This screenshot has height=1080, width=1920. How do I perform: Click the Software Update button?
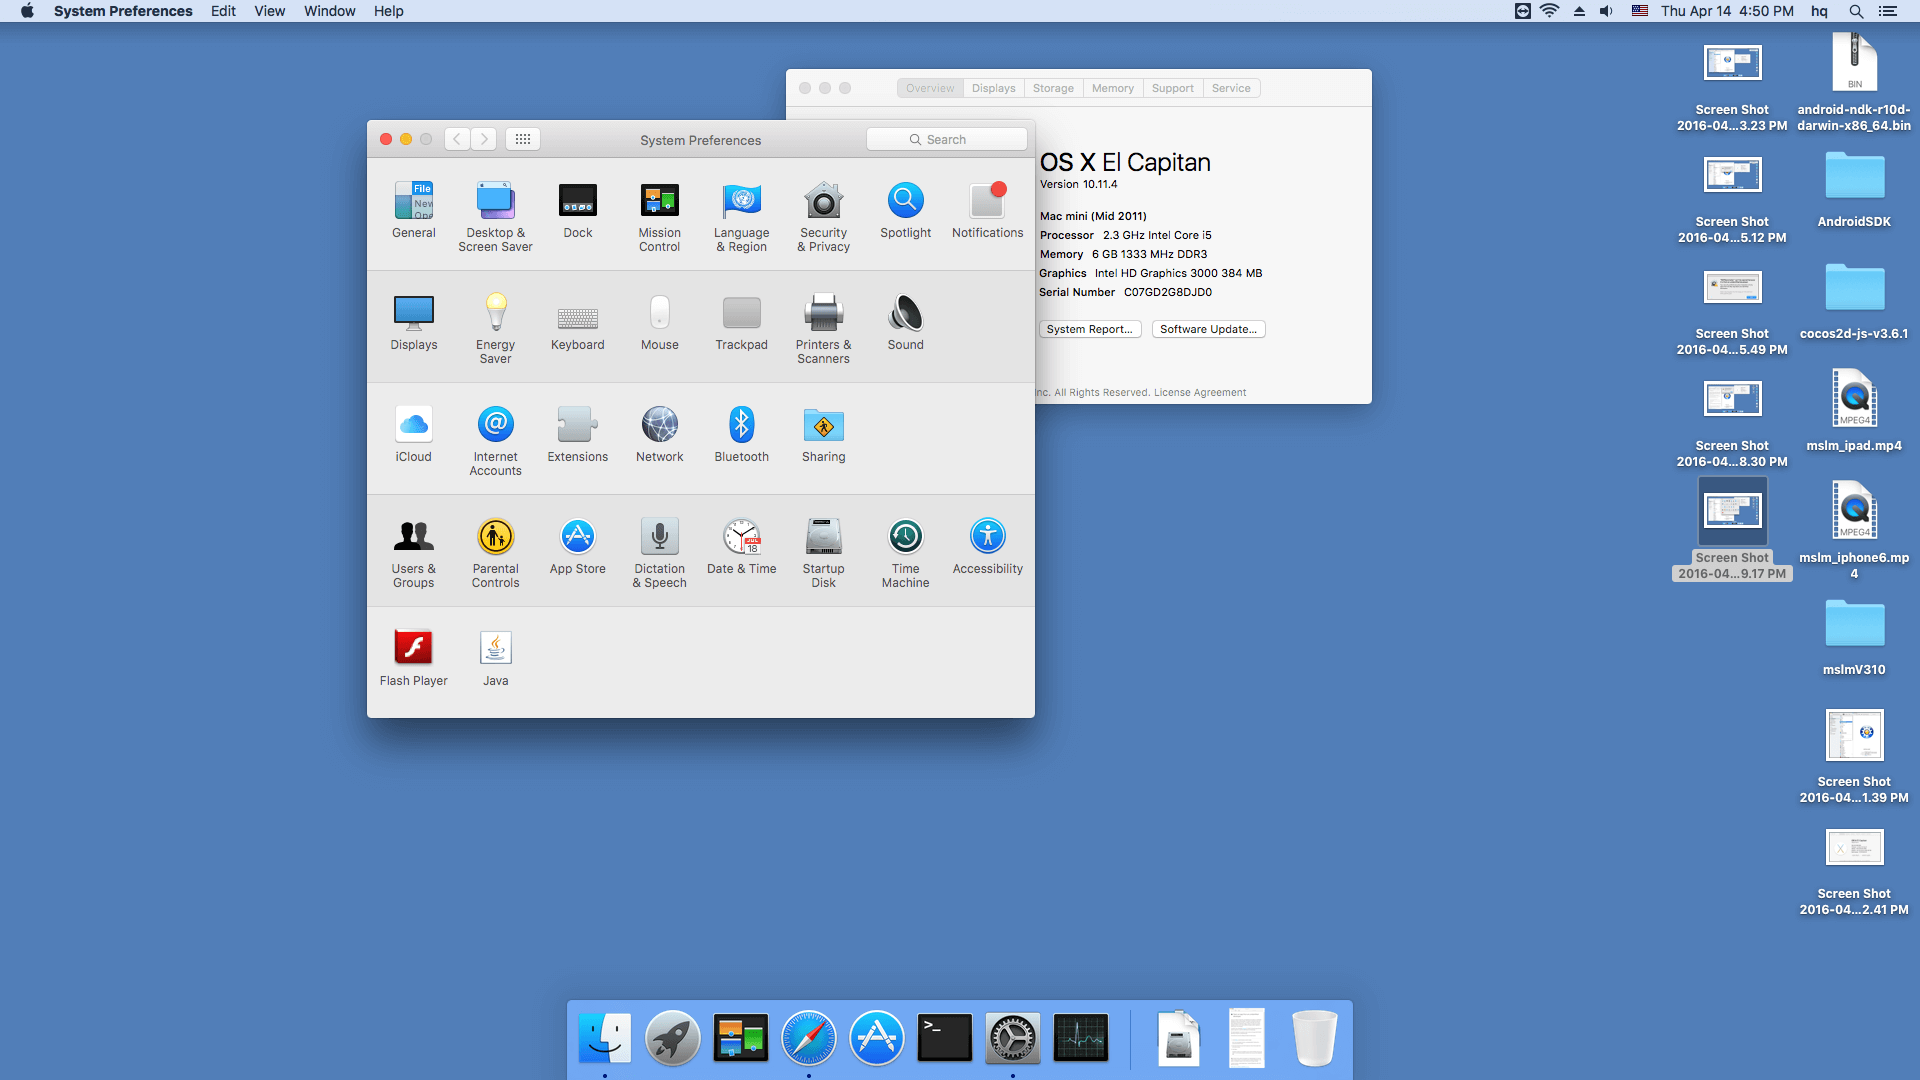click(x=1205, y=328)
